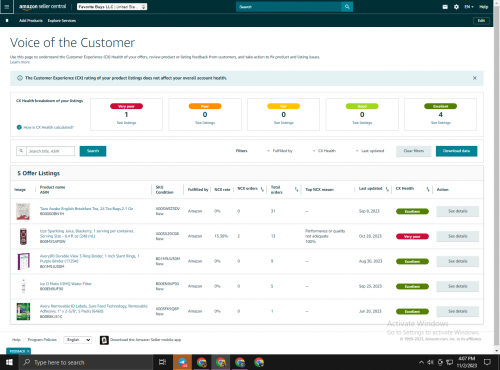The width and height of the screenshot is (500, 370).
Task: Expand the CX Health filter
Action: click(x=324, y=151)
